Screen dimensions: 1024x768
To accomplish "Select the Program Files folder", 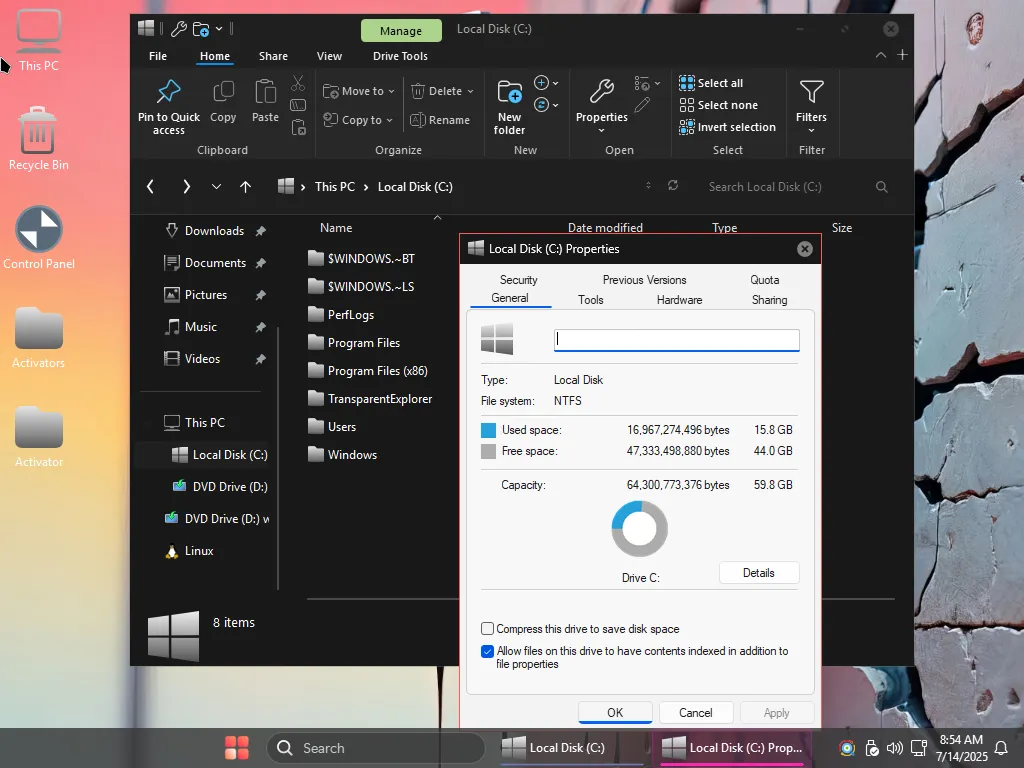I will [x=363, y=343].
